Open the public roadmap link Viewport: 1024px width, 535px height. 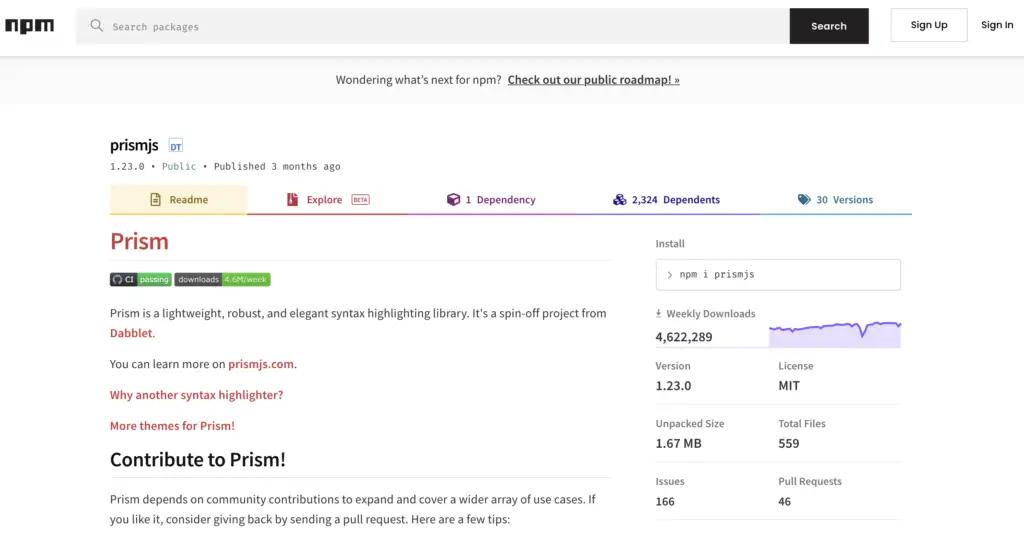[594, 80]
